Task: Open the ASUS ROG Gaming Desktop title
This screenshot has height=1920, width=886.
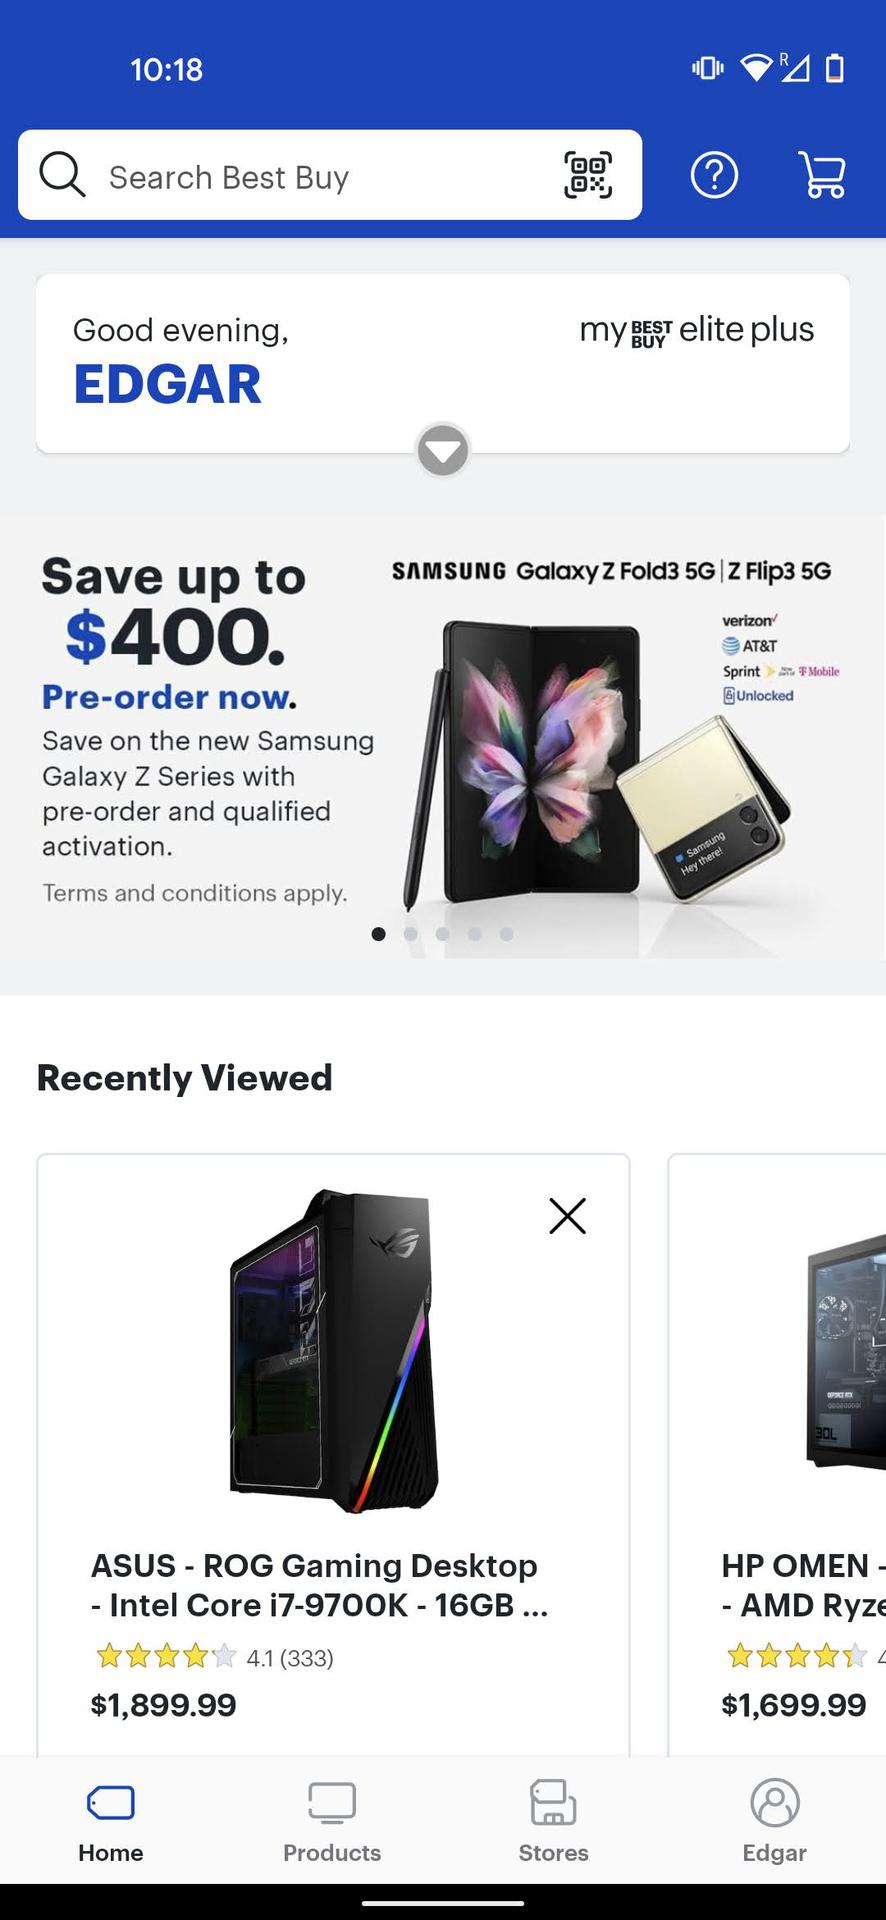Action: [319, 1585]
